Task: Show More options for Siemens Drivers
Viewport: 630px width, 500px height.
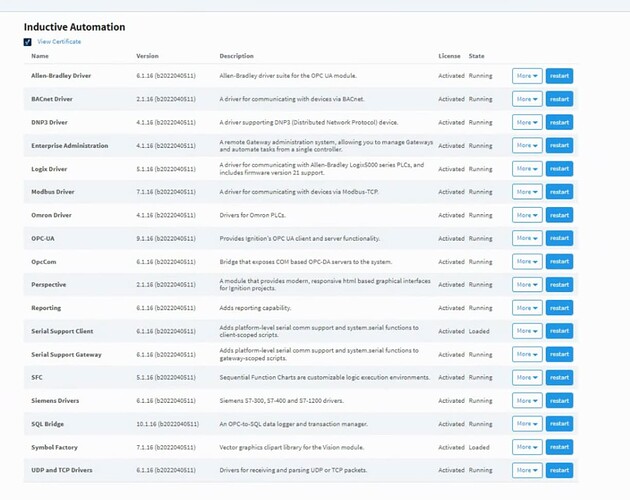Action: [x=527, y=401]
